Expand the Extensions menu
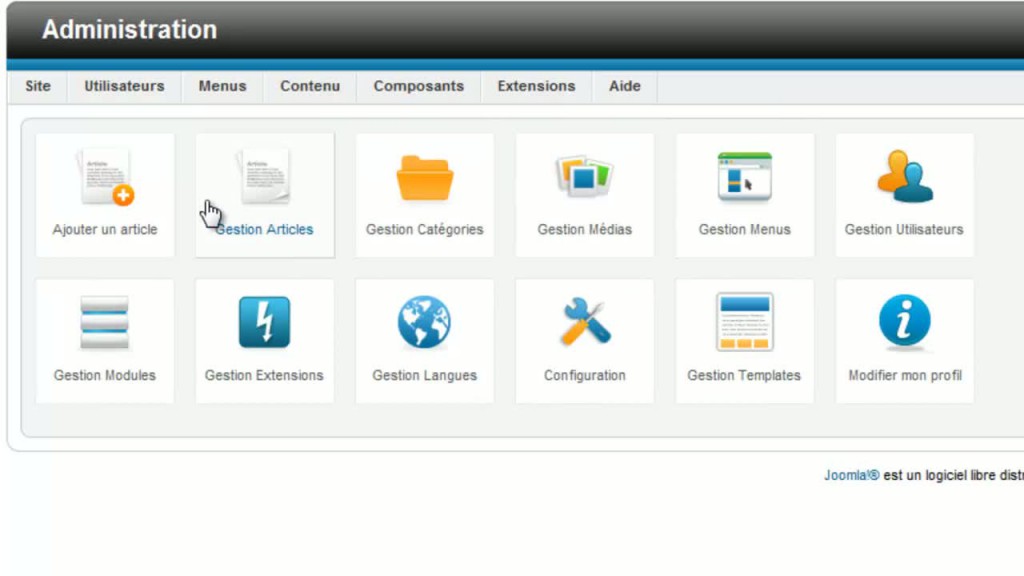The image size is (1024, 576). pyautogui.click(x=536, y=86)
